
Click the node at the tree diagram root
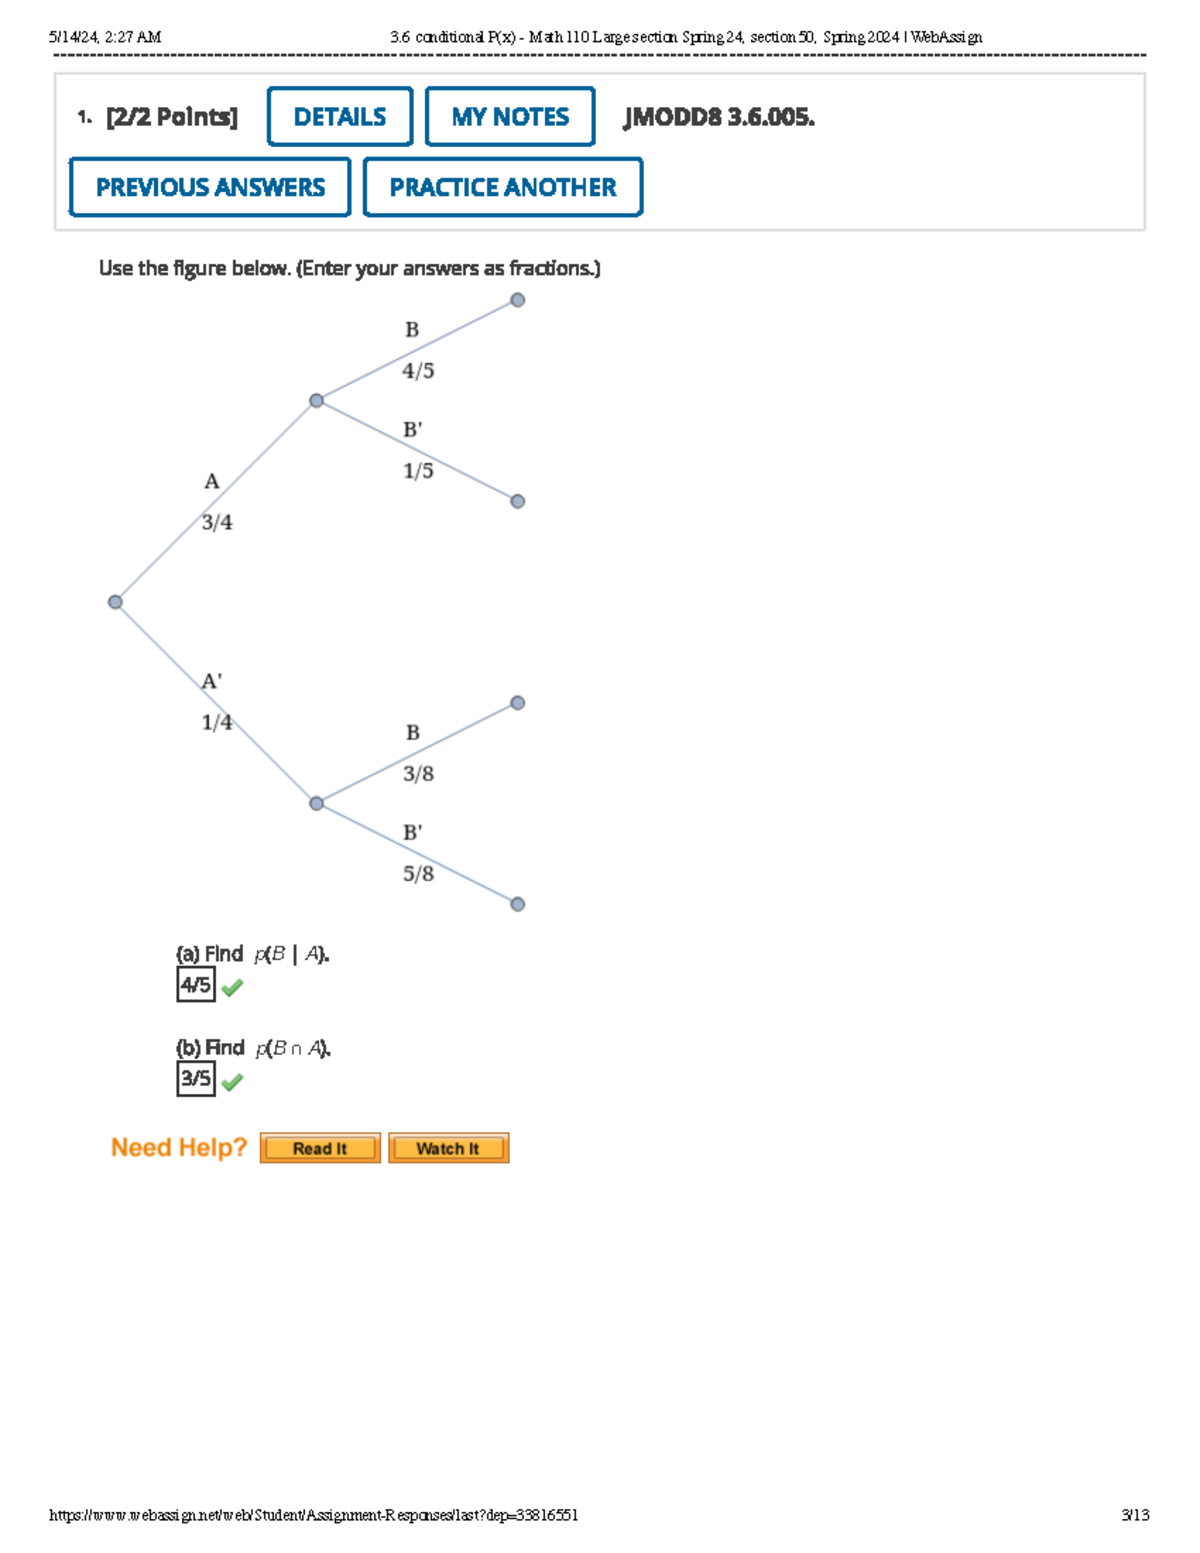116,601
